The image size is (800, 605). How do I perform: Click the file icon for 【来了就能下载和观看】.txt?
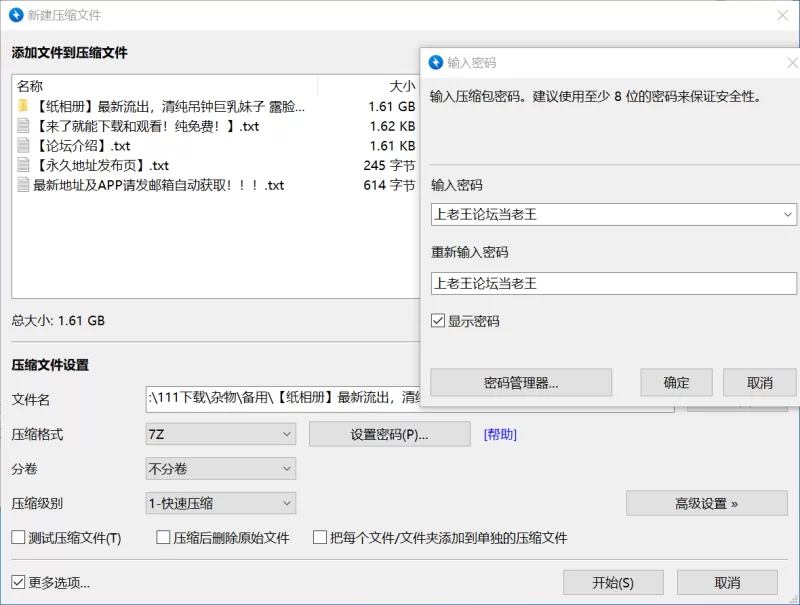pyautogui.click(x=23, y=126)
